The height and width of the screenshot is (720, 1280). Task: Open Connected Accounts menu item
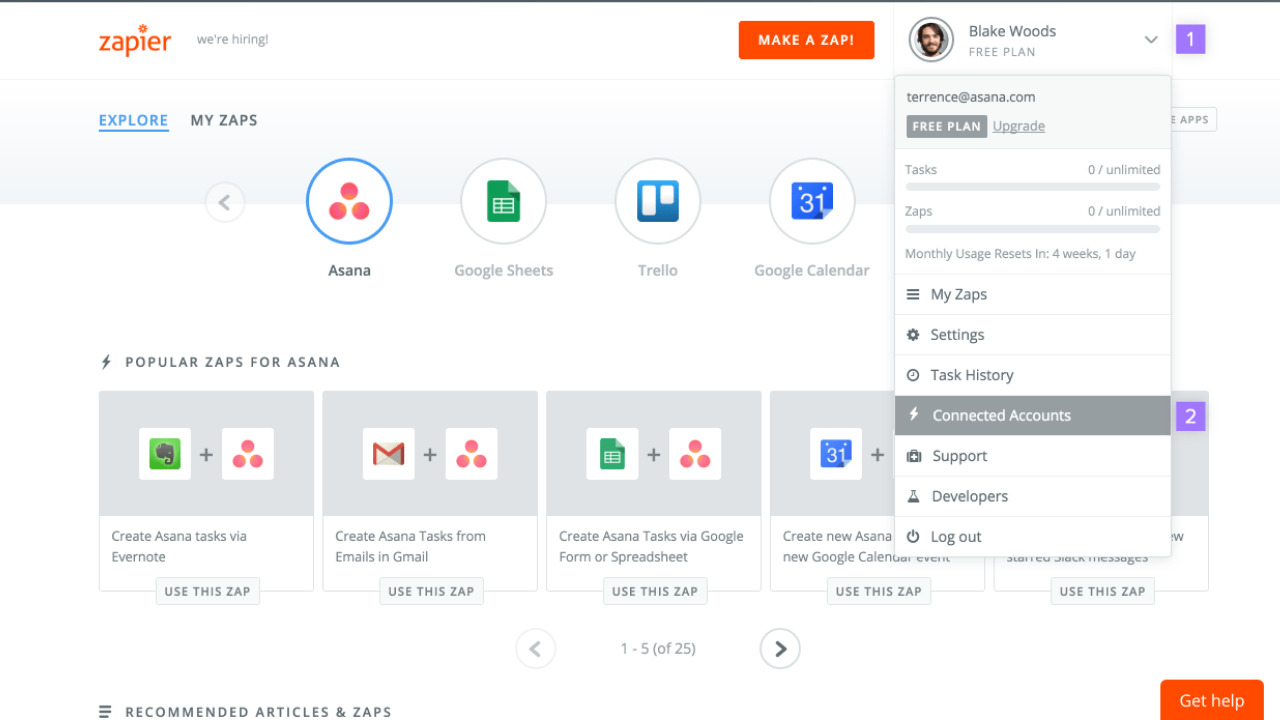point(1032,416)
